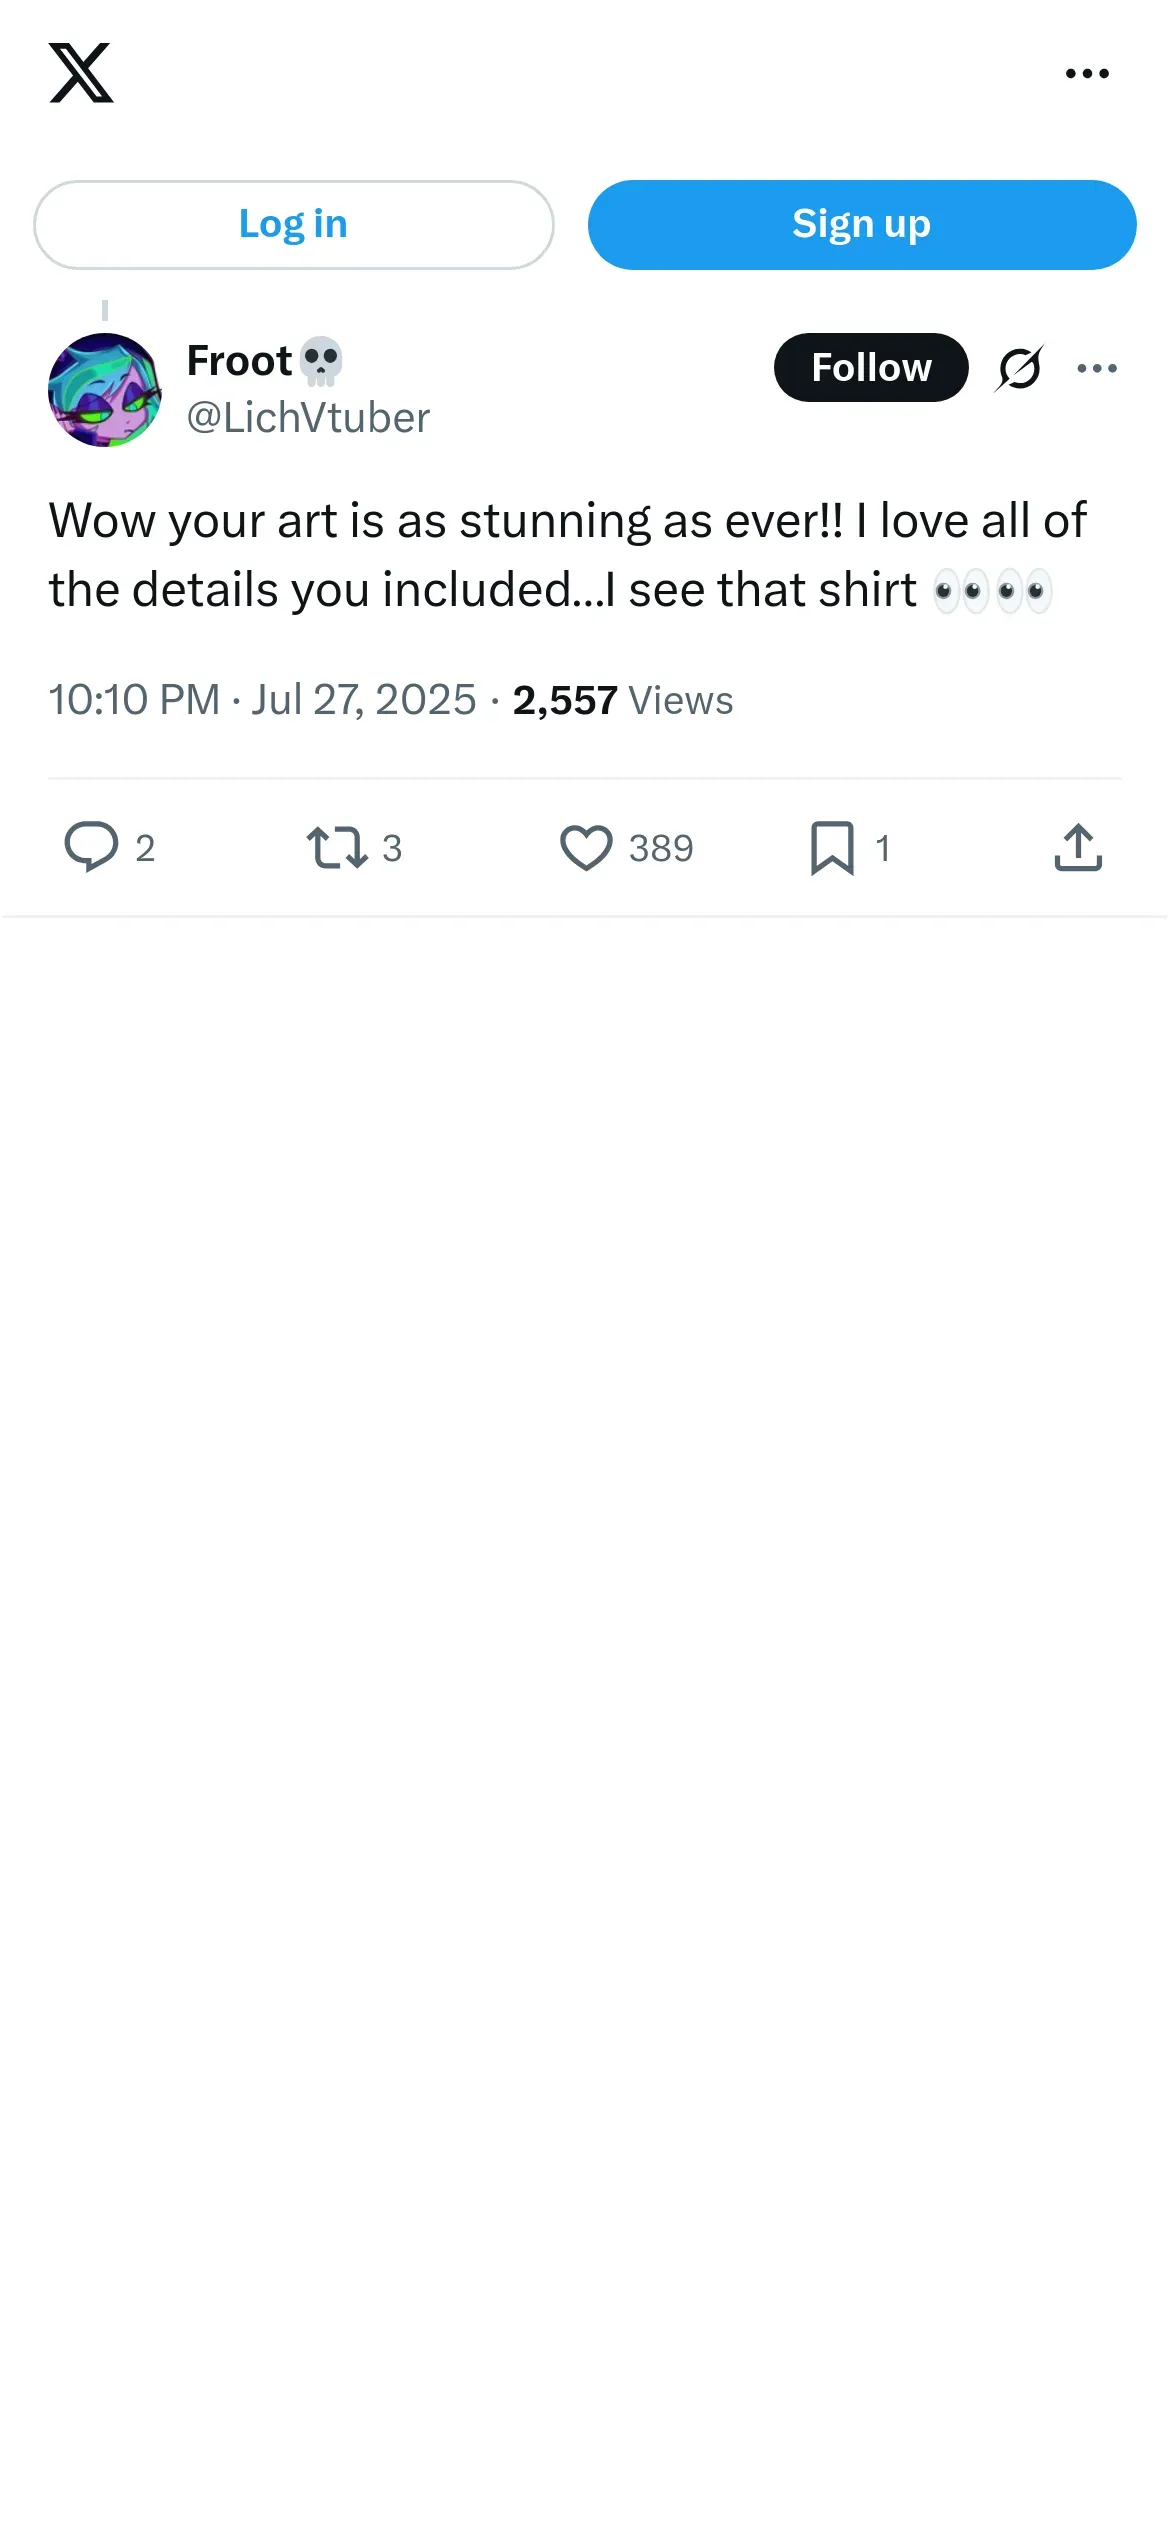This screenshot has height=2532, width=1170.
Task: Open the top-right more options menu
Action: (1087, 73)
